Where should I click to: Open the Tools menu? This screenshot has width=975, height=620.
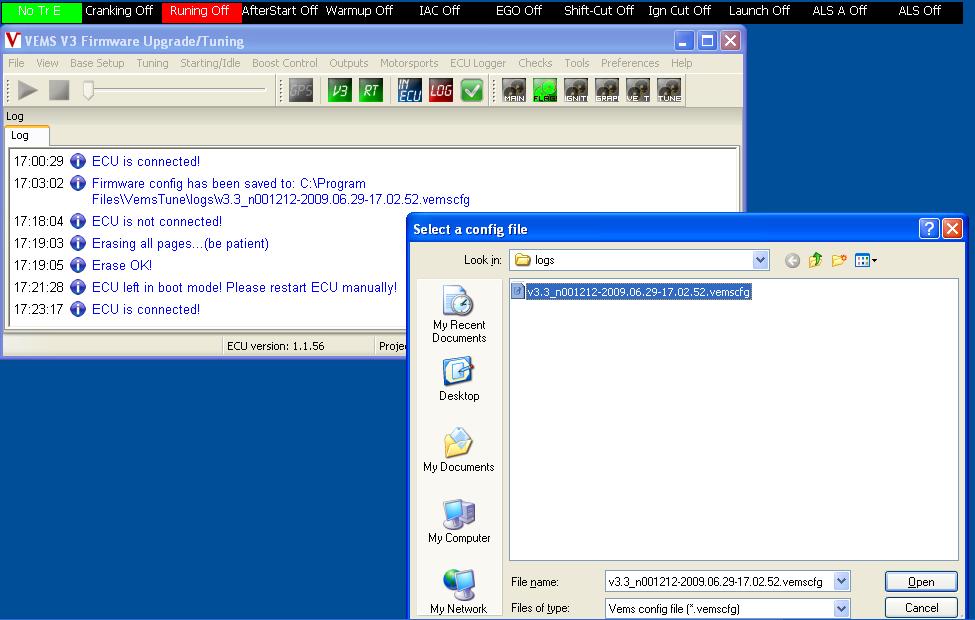(x=577, y=63)
